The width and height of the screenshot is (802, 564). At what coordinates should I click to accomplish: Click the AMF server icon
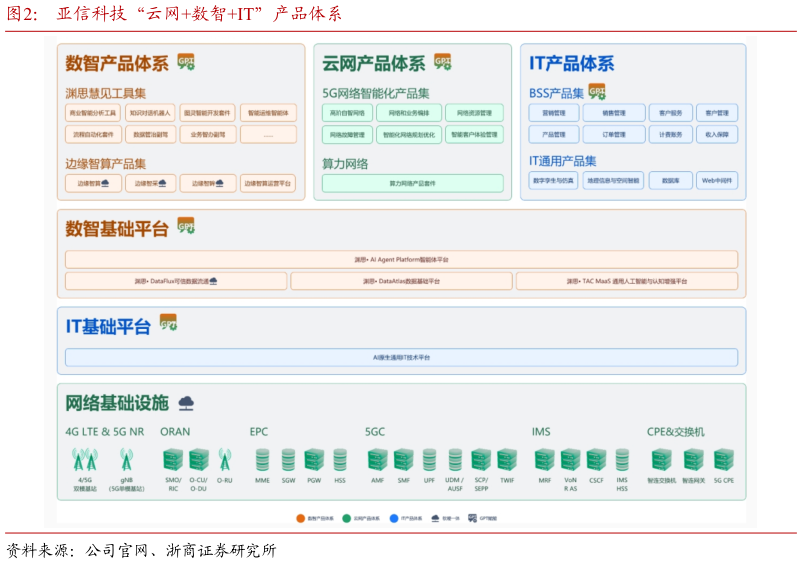[x=377, y=460]
